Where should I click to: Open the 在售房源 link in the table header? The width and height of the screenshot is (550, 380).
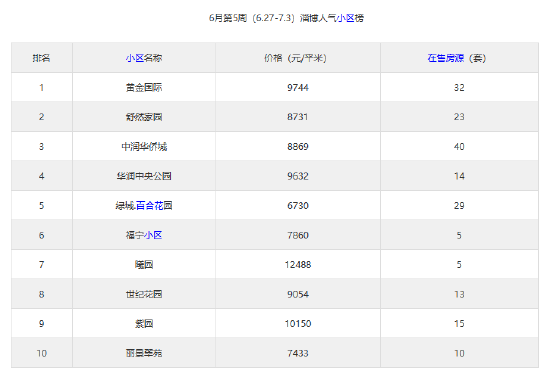point(446,58)
